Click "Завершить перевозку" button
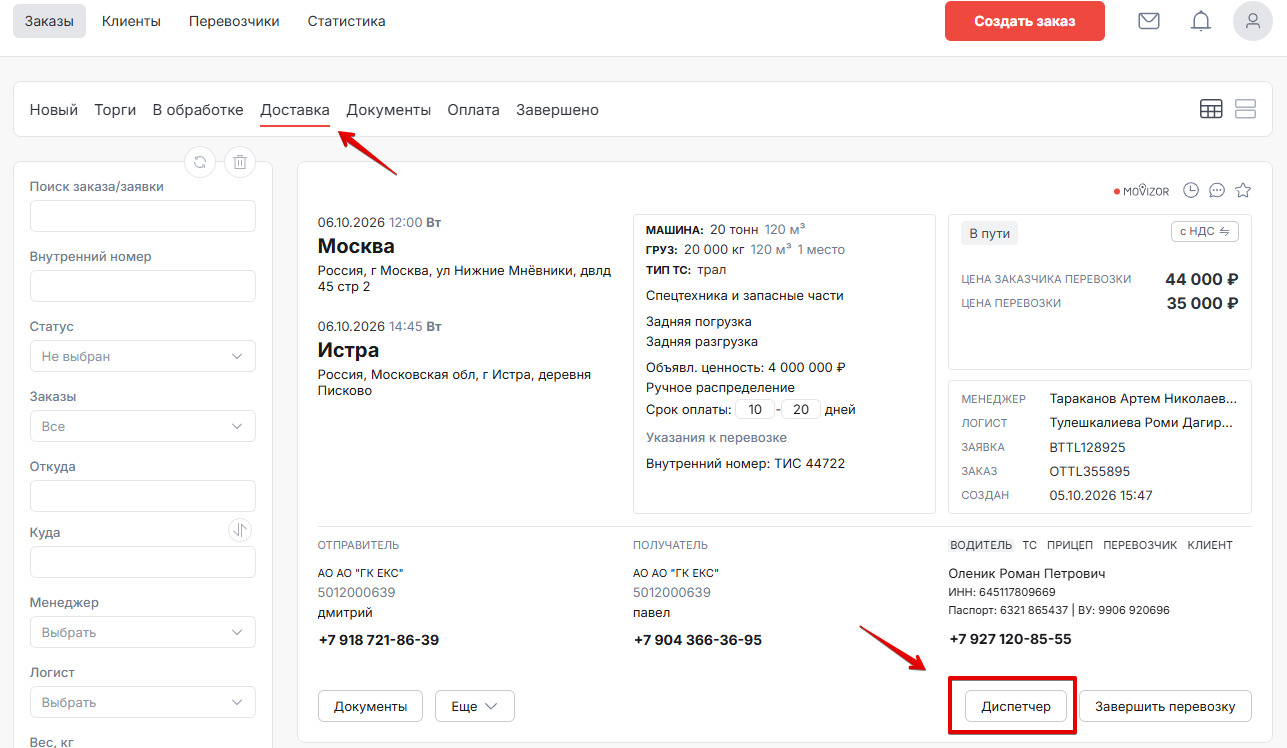 tap(1165, 706)
